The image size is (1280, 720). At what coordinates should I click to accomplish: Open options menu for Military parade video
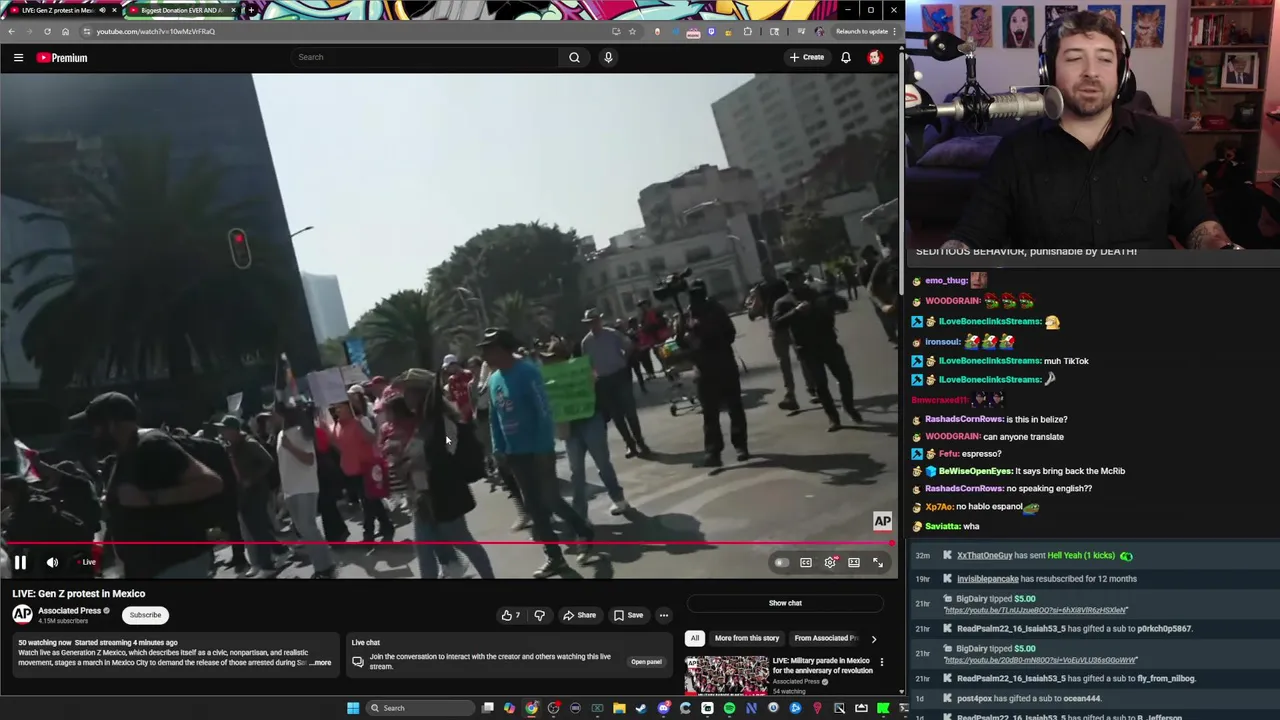pyautogui.click(x=881, y=662)
